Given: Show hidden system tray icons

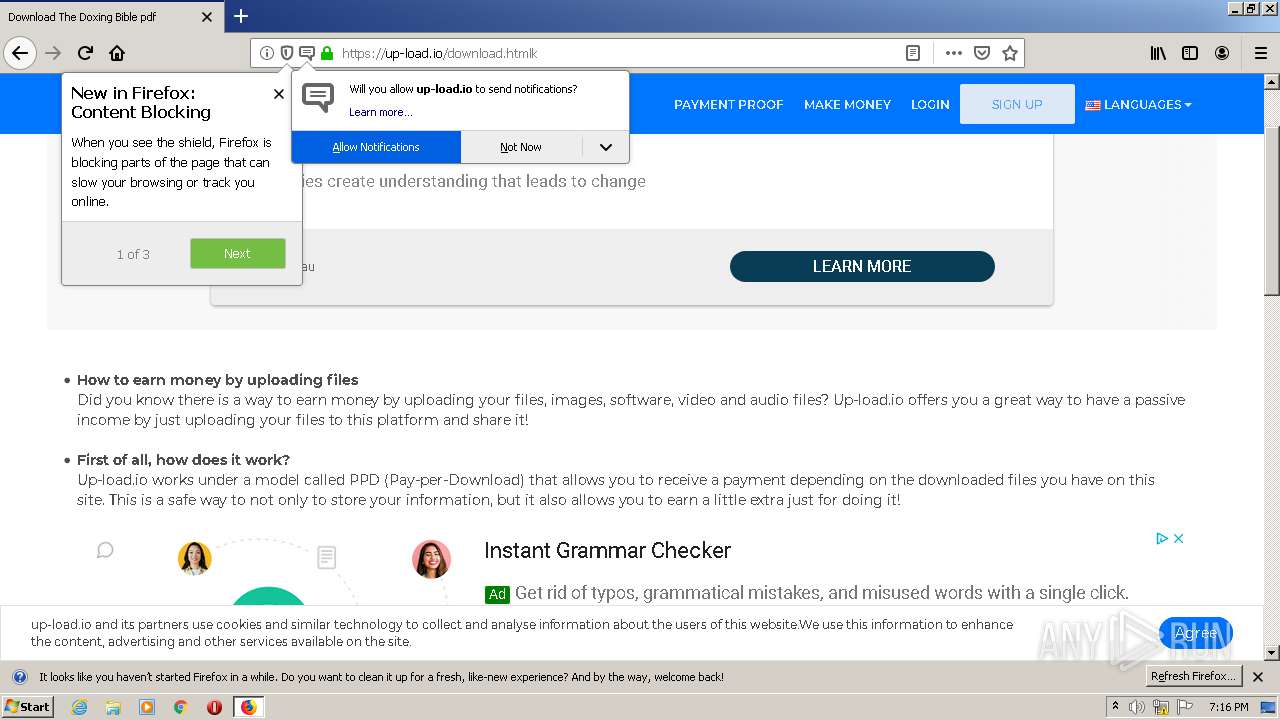Looking at the screenshot, I should 1116,707.
